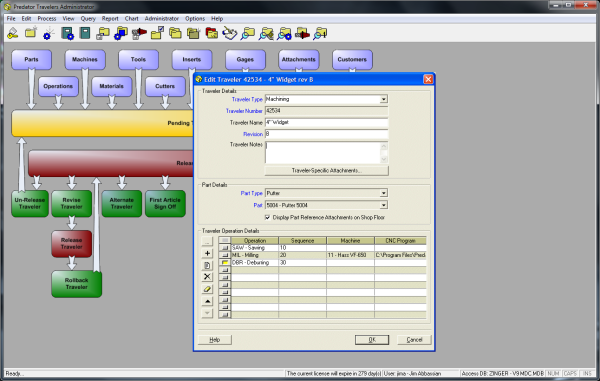The width and height of the screenshot is (600, 381).
Task: Click the magnifier folder with pencil toolbar icon
Action: click(266, 33)
